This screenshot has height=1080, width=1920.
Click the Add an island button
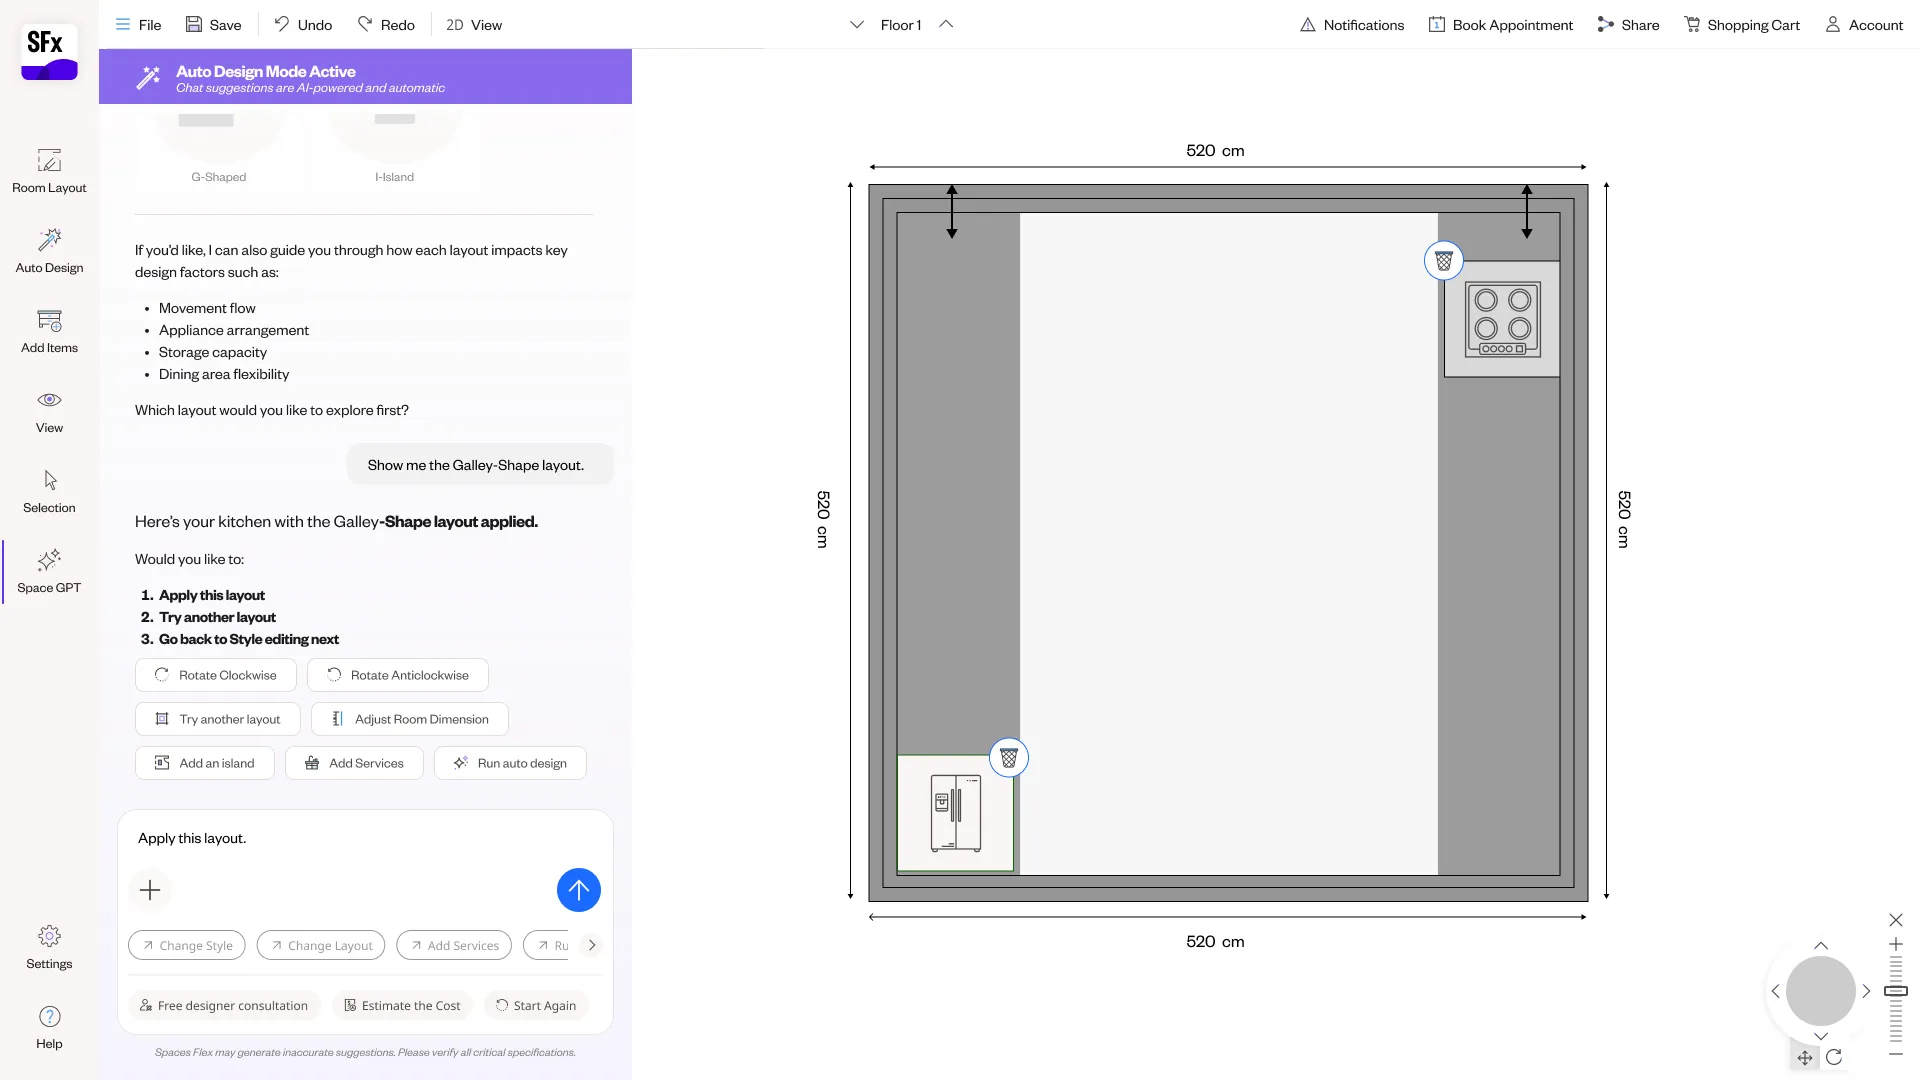[205, 763]
